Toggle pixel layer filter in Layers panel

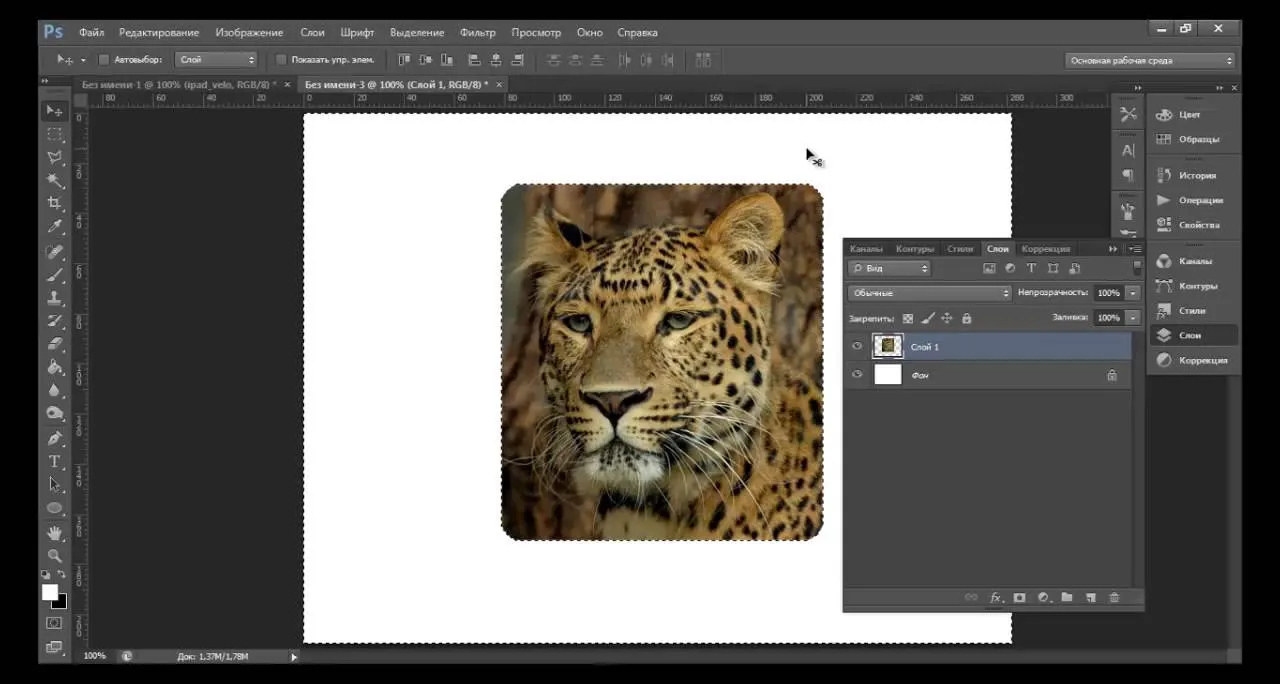coord(989,268)
